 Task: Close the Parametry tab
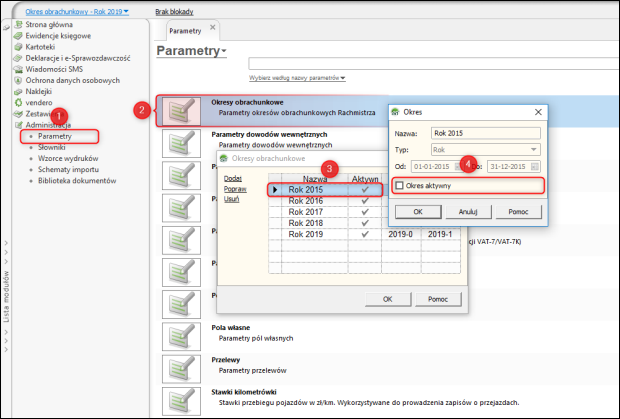[x=212, y=27]
